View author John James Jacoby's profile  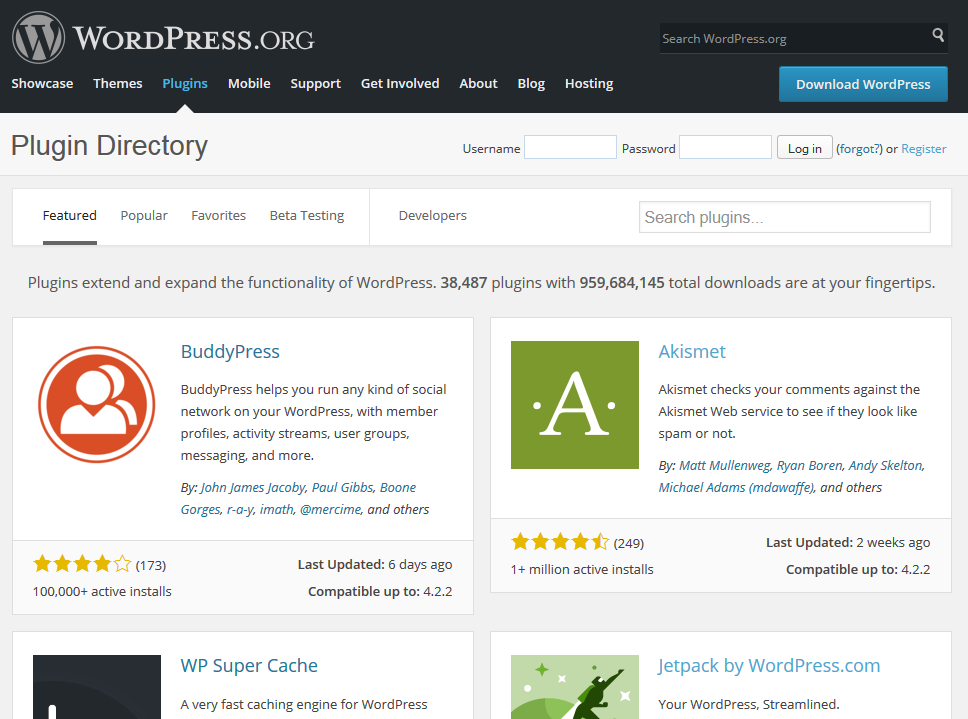pyautogui.click(x=253, y=488)
